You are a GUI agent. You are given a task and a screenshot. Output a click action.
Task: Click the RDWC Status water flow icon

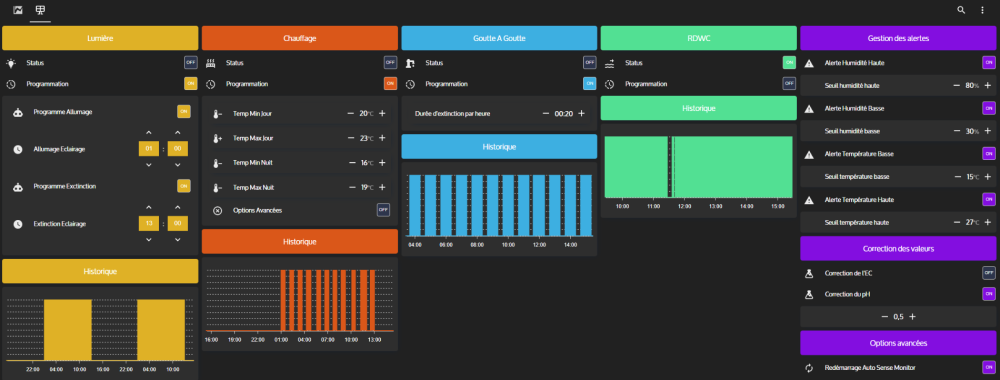click(609, 62)
